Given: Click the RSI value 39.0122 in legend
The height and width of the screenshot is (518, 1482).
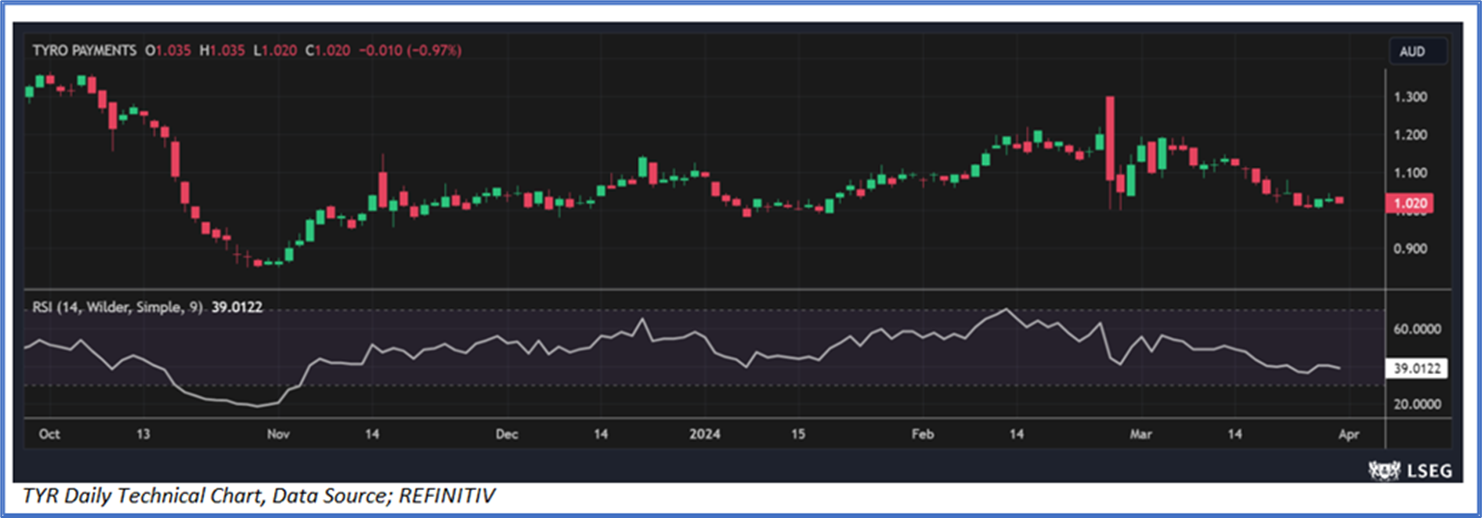Looking at the screenshot, I should coord(237,307).
